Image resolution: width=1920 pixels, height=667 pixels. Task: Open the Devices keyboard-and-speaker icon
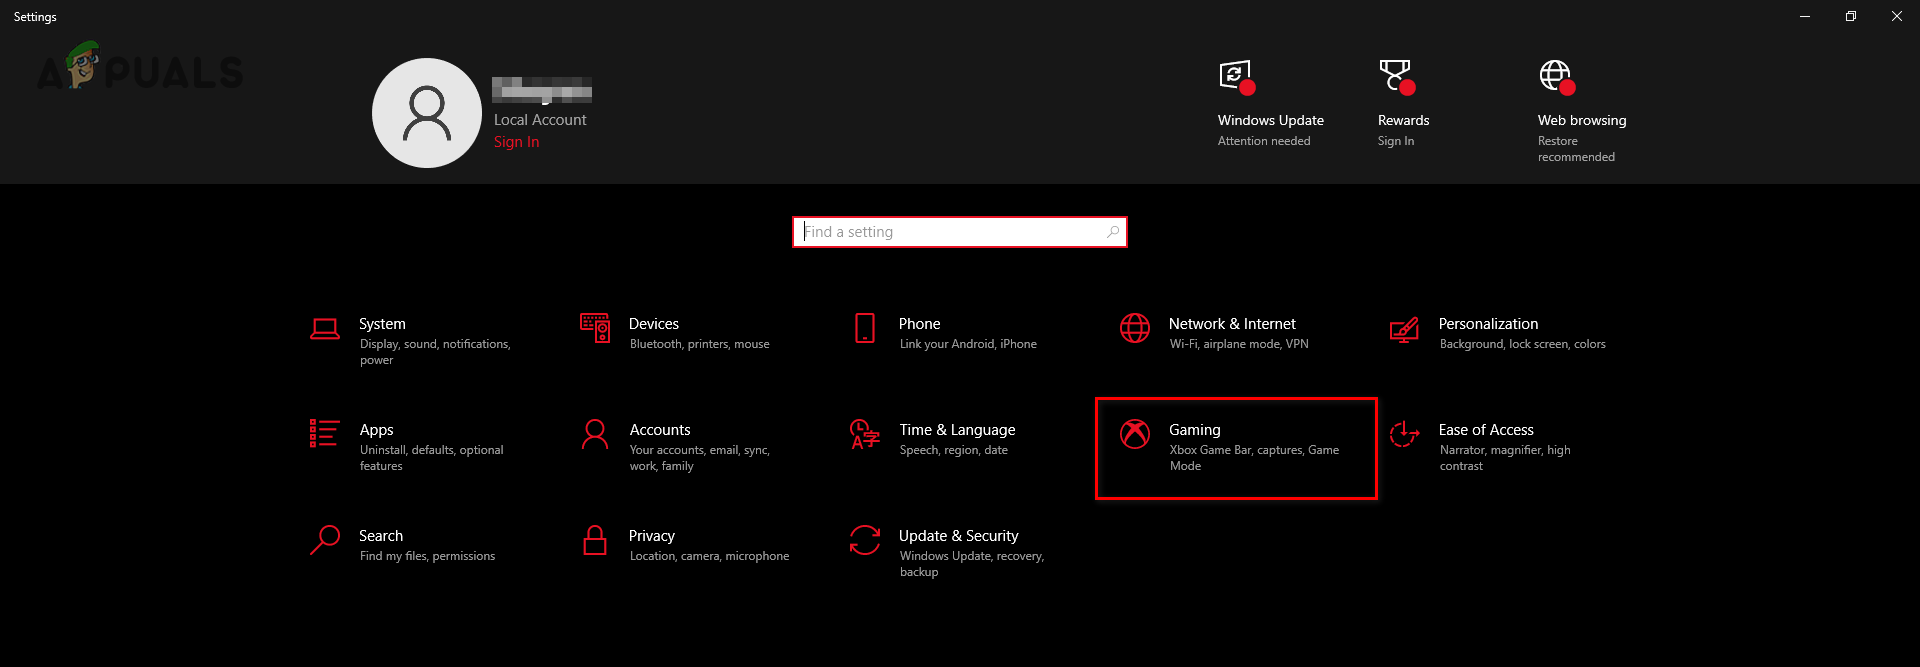pos(595,327)
